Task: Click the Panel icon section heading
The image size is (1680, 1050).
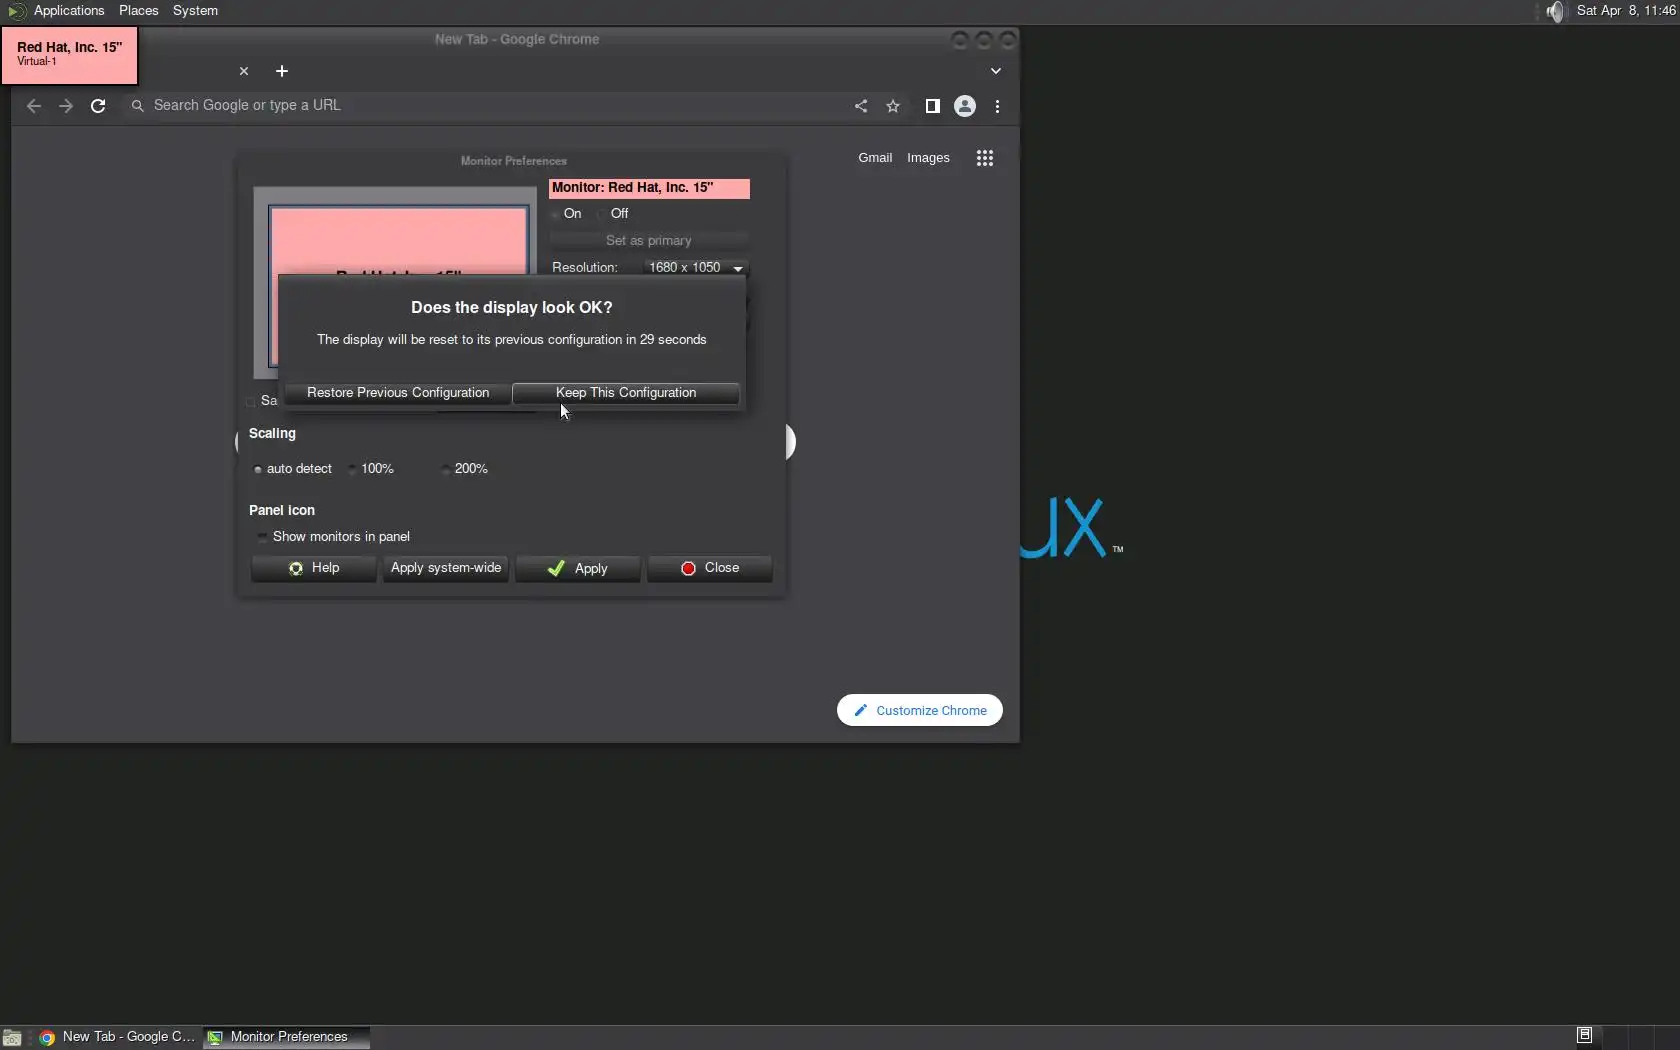Action: pos(282,511)
